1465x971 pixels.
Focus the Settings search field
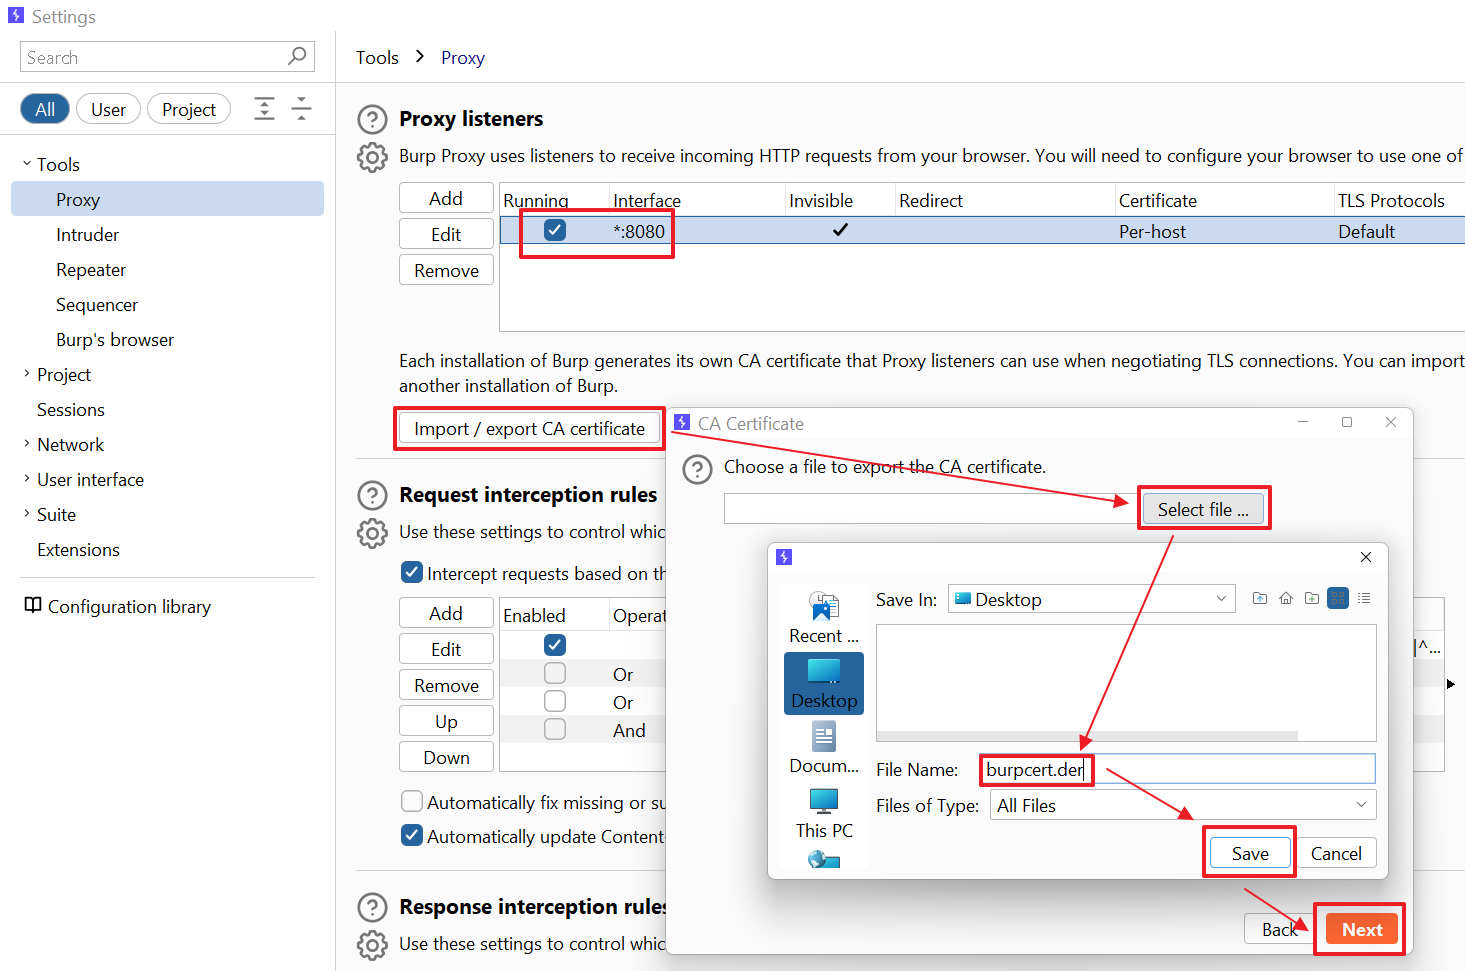tap(167, 57)
